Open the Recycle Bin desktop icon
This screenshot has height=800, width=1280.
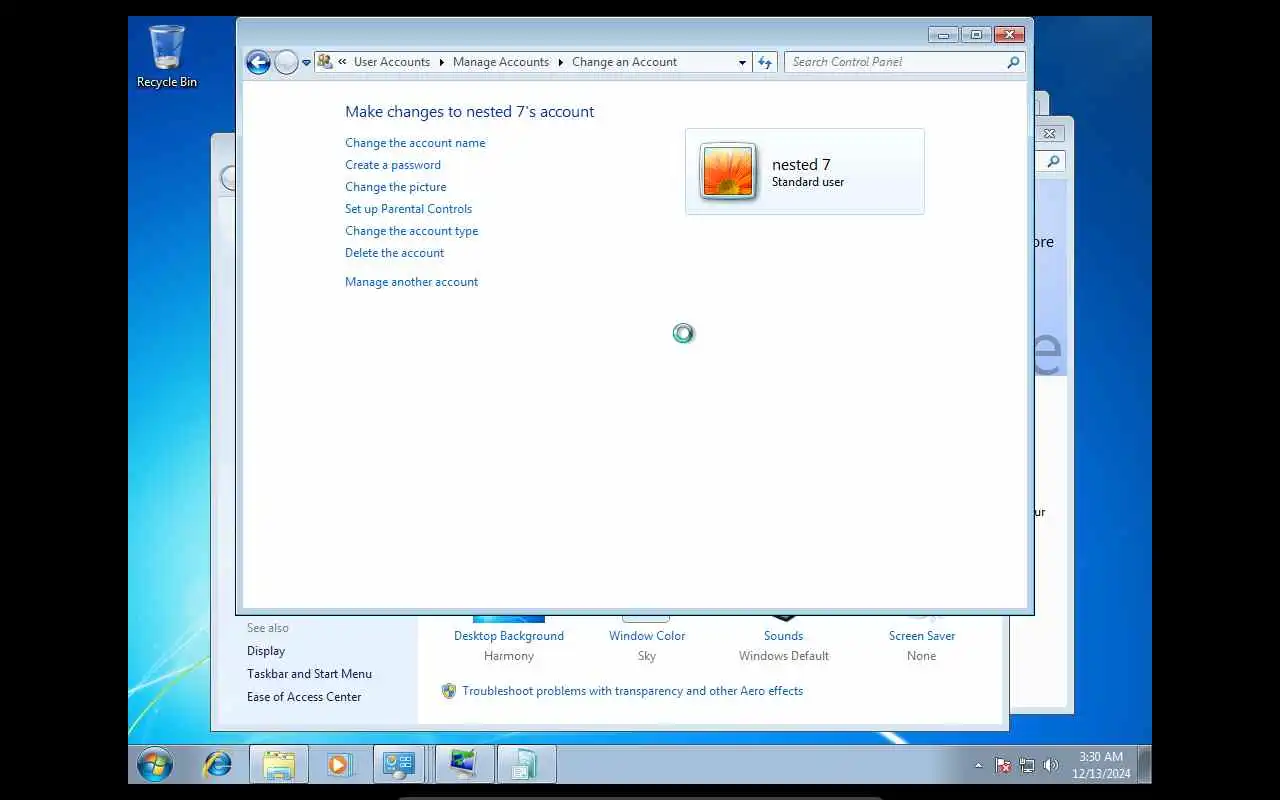167,57
